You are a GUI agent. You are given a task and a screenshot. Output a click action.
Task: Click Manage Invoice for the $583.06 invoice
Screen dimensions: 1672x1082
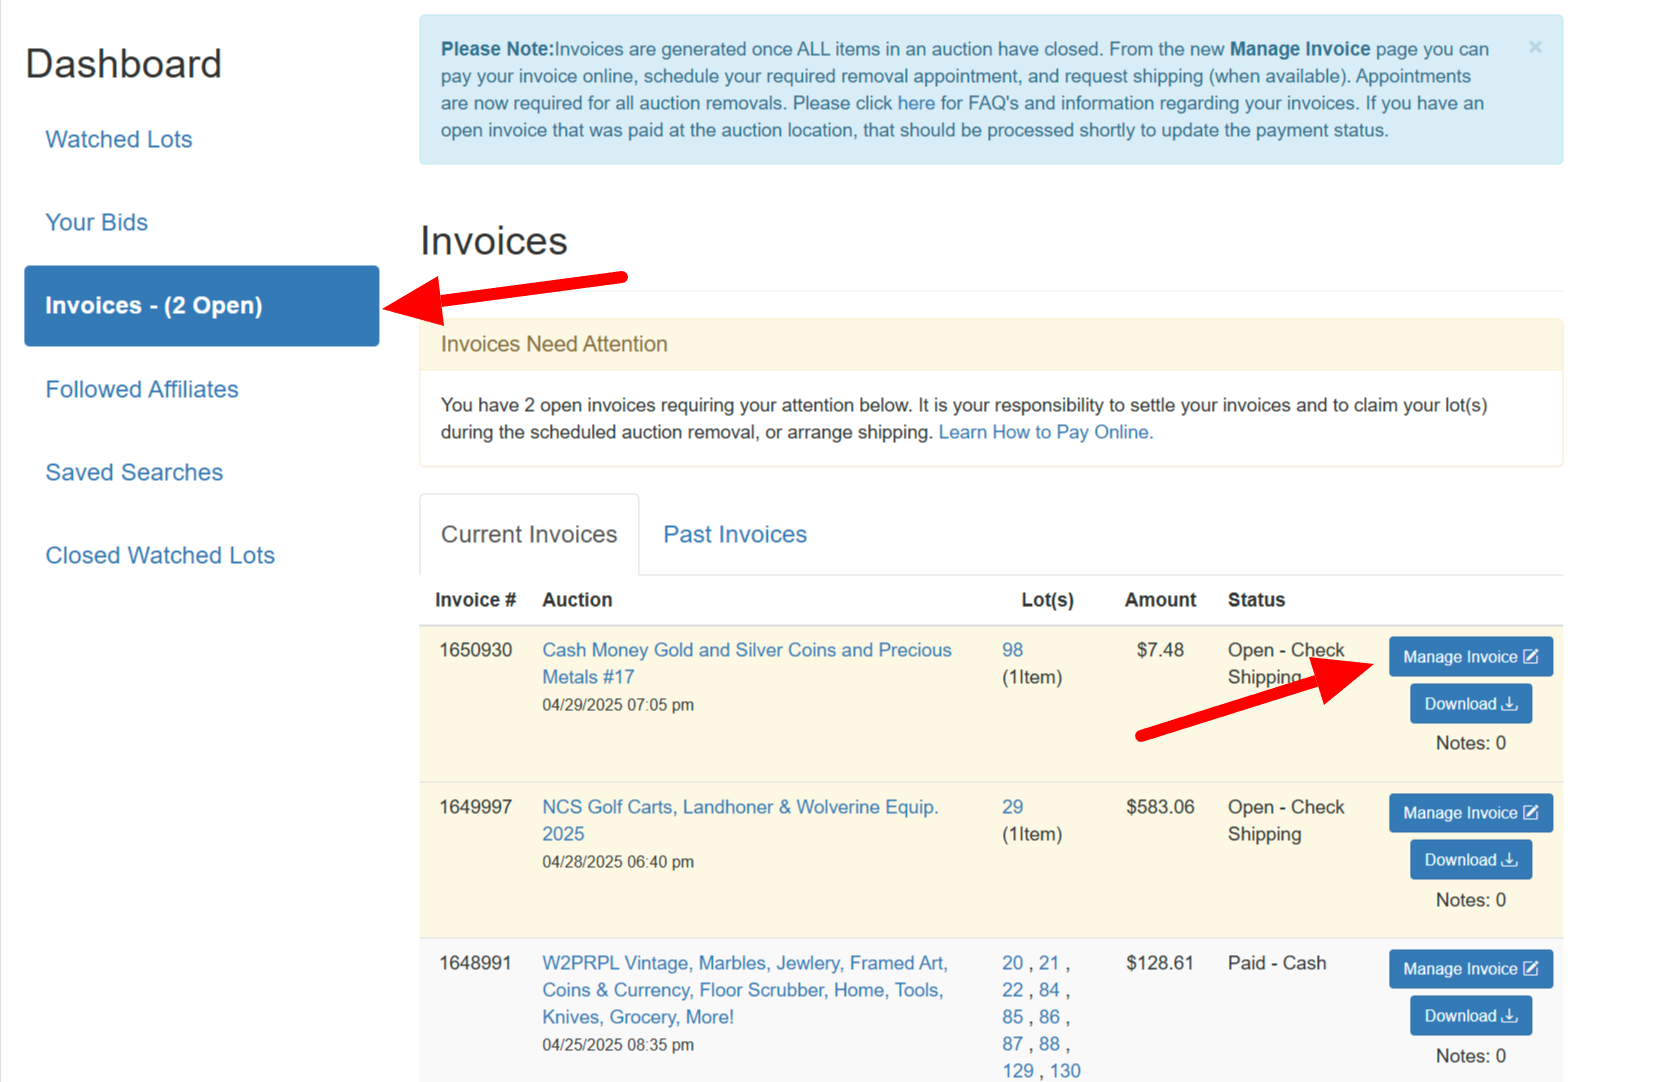click(1469, 813)
